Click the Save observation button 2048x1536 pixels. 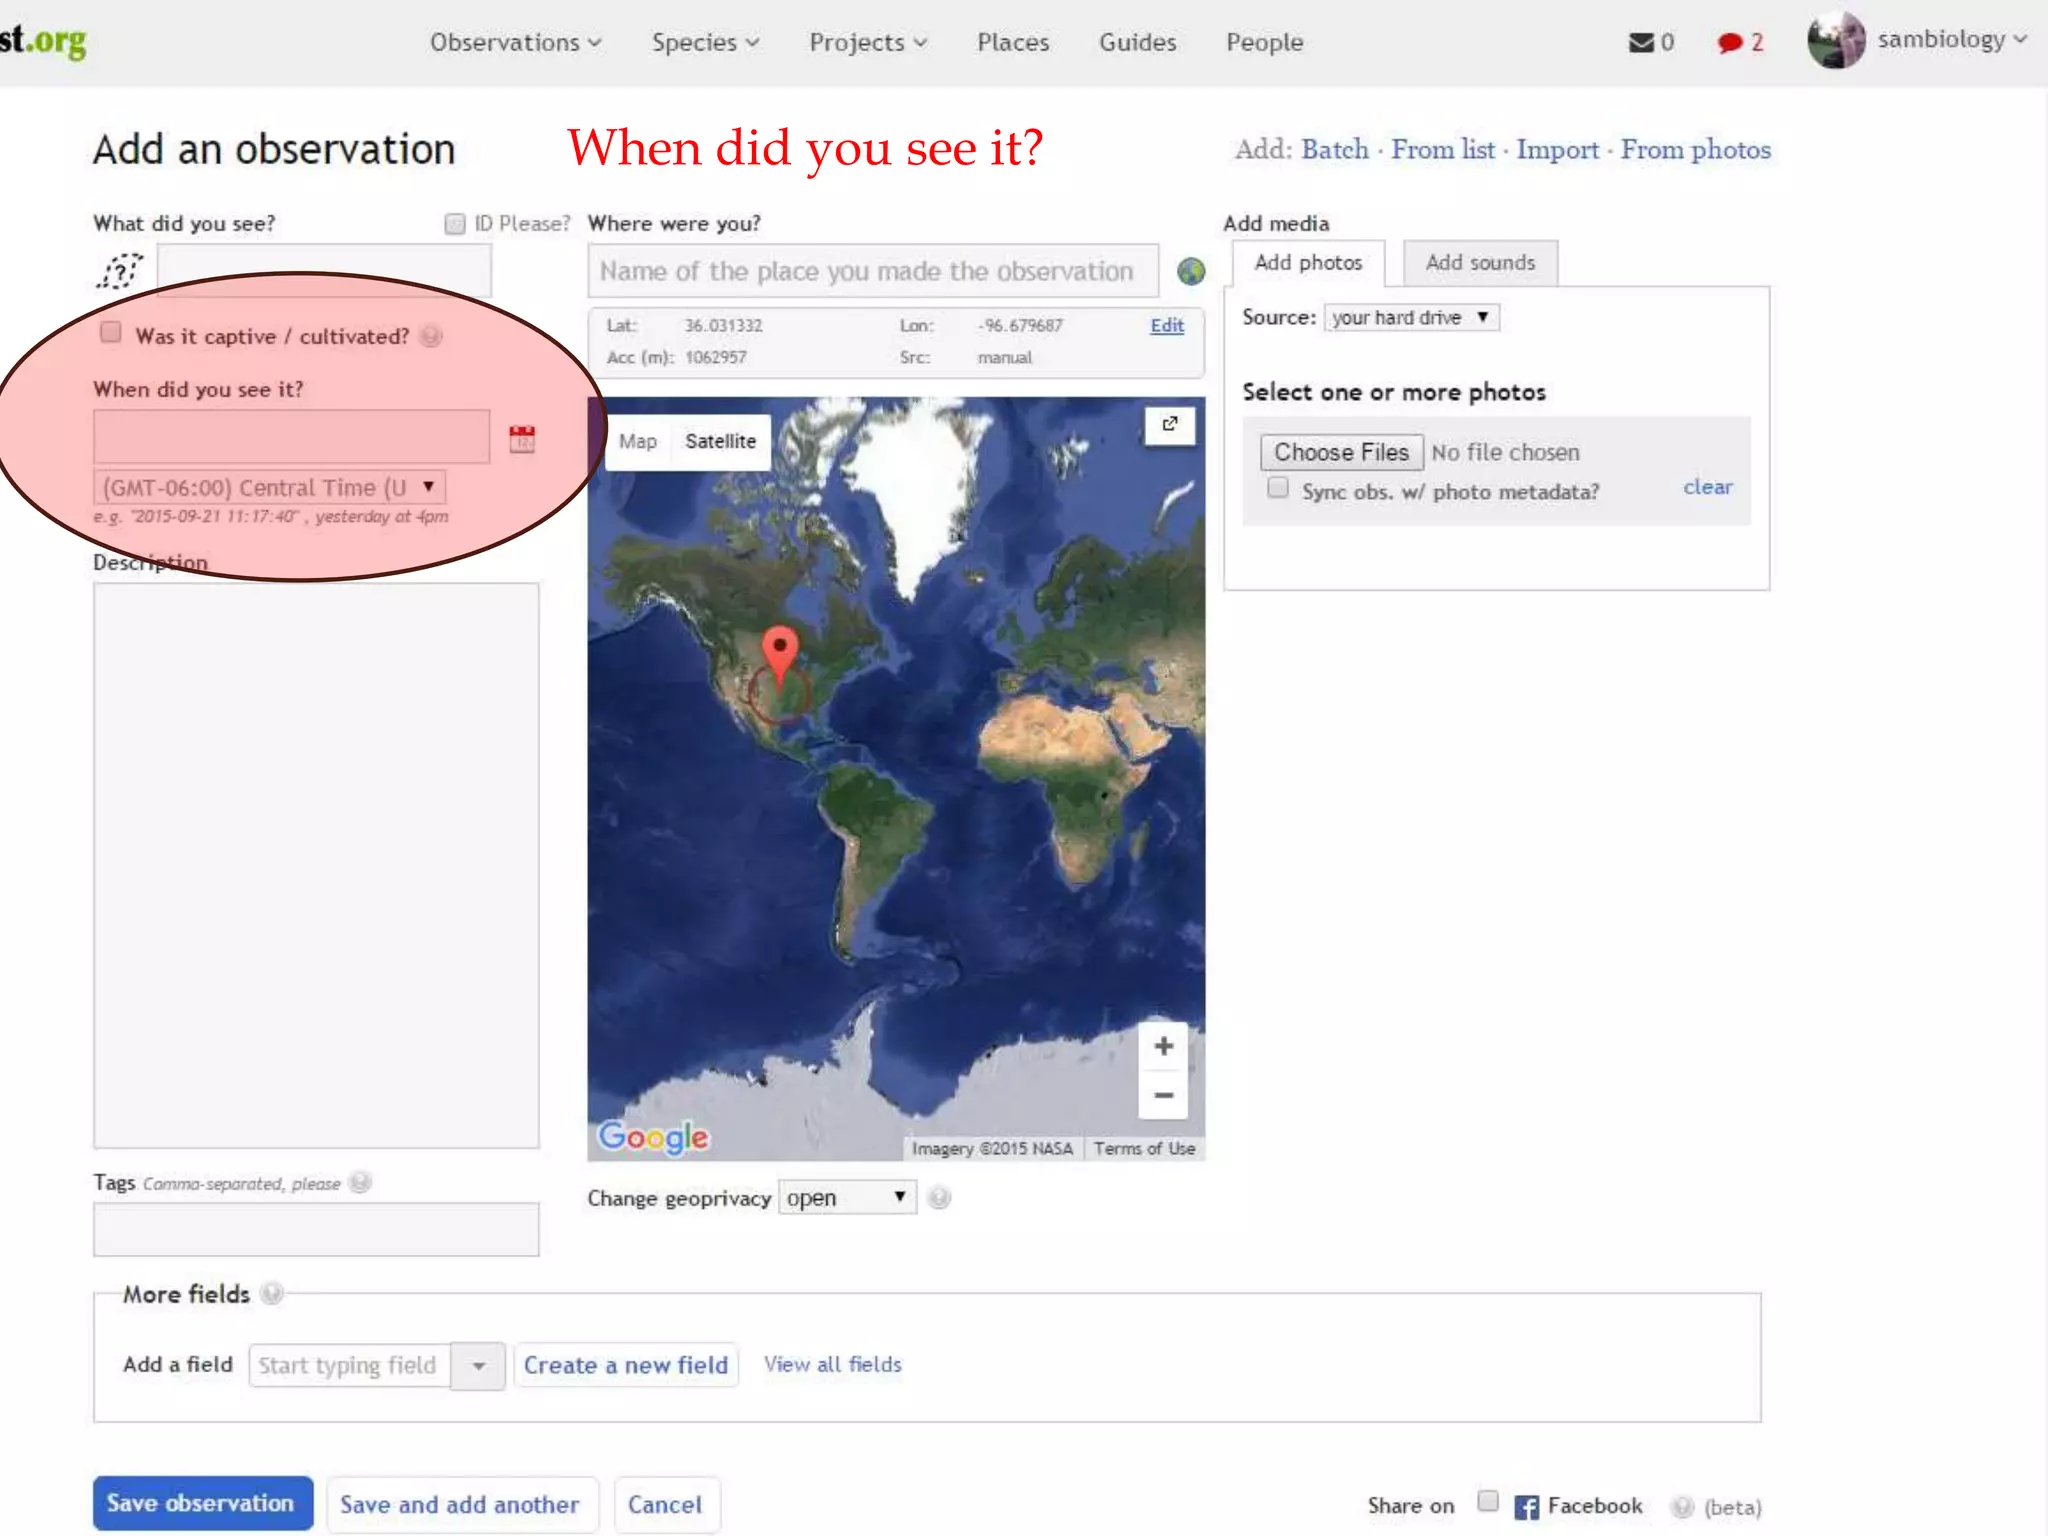click(202, 1503)
